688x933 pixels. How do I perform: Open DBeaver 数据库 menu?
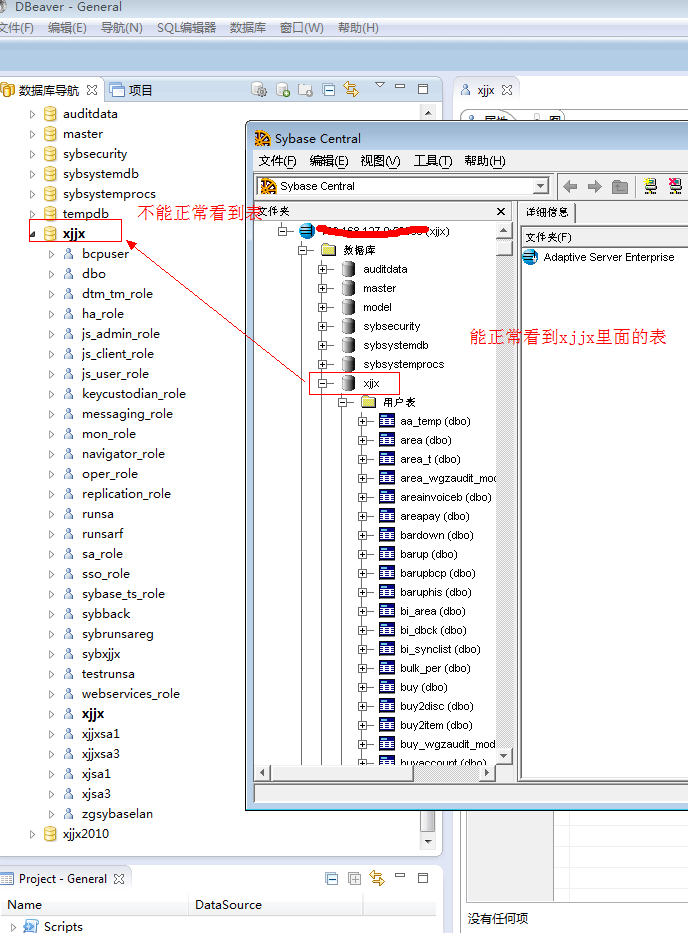coord(248,28)
